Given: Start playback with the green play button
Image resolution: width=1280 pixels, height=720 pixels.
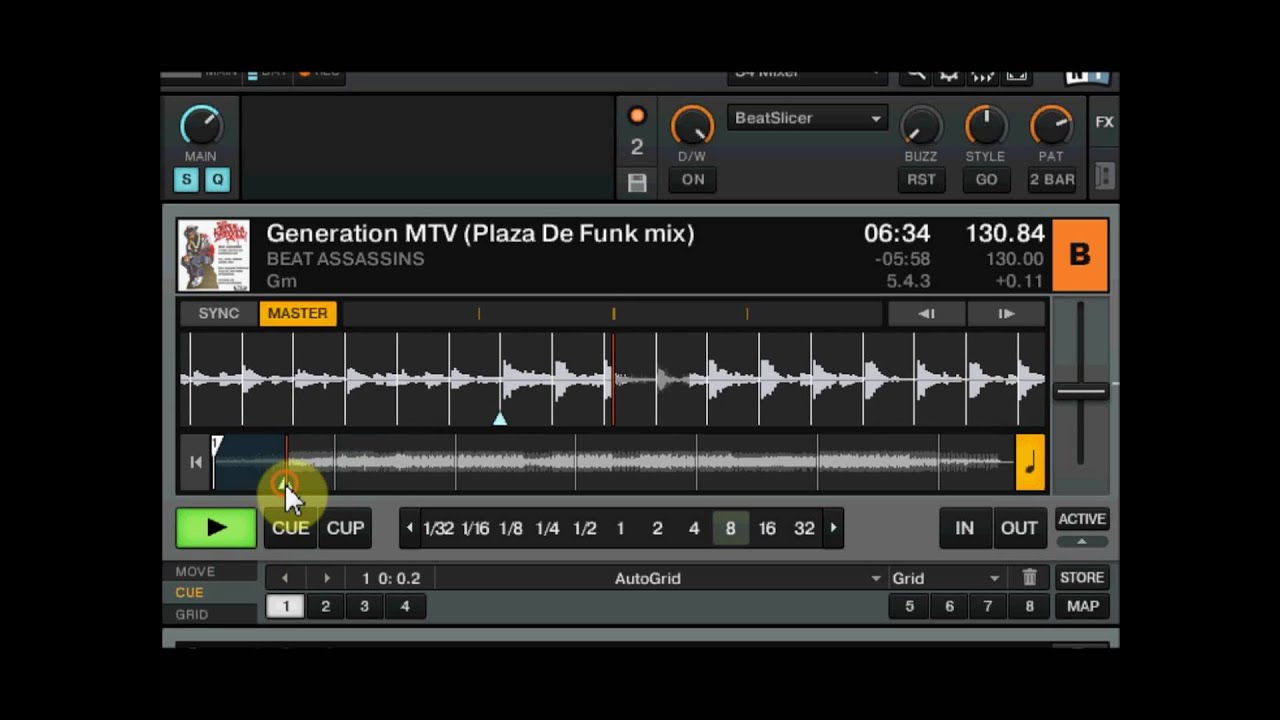Looking at the screenshot, I should (x=216, y=528).
